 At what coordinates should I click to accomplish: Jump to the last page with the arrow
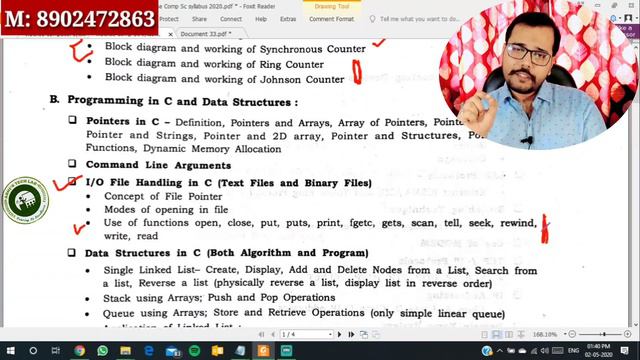tap(351, 334)
